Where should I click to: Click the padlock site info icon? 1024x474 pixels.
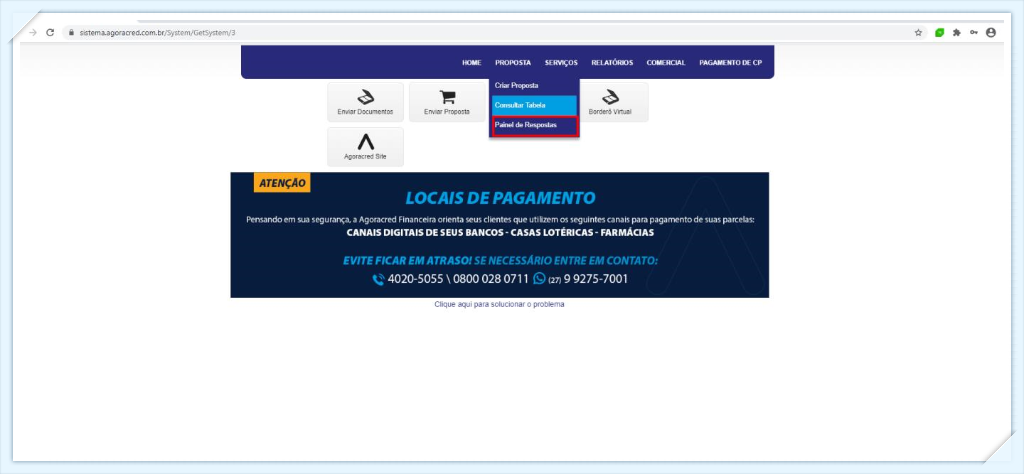tap(71, 33)
